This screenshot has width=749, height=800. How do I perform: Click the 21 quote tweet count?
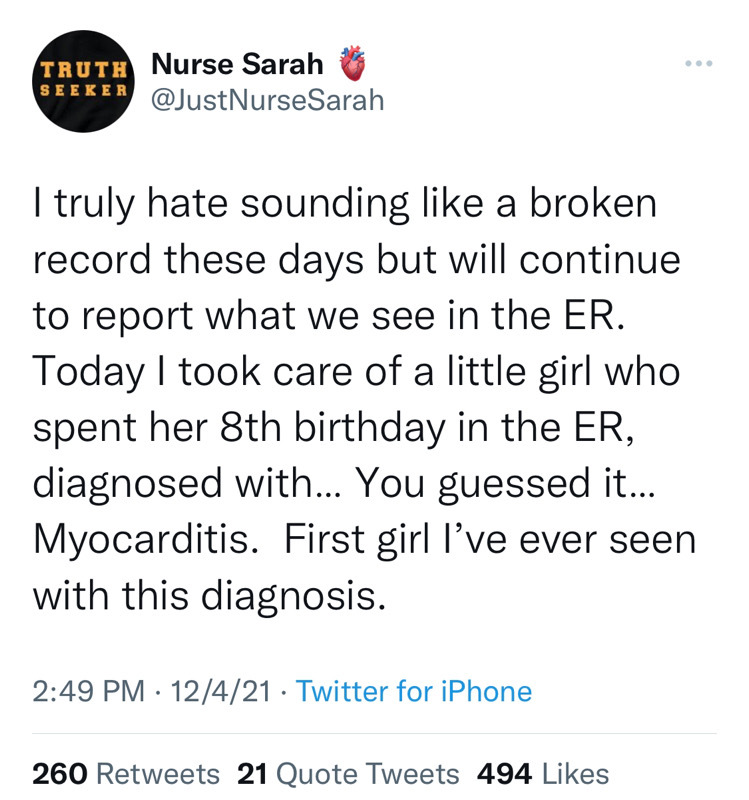(x=253, y=773)
